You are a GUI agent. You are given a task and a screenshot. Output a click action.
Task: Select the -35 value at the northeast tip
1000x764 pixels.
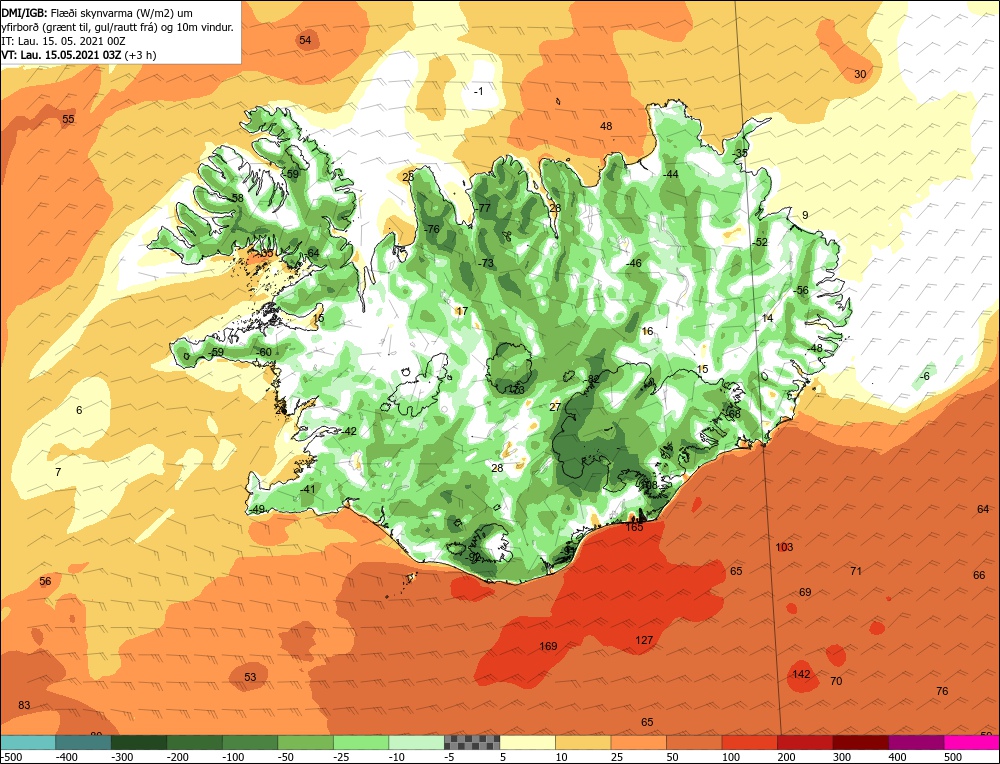pyautogui.click(x=740, y=154)
